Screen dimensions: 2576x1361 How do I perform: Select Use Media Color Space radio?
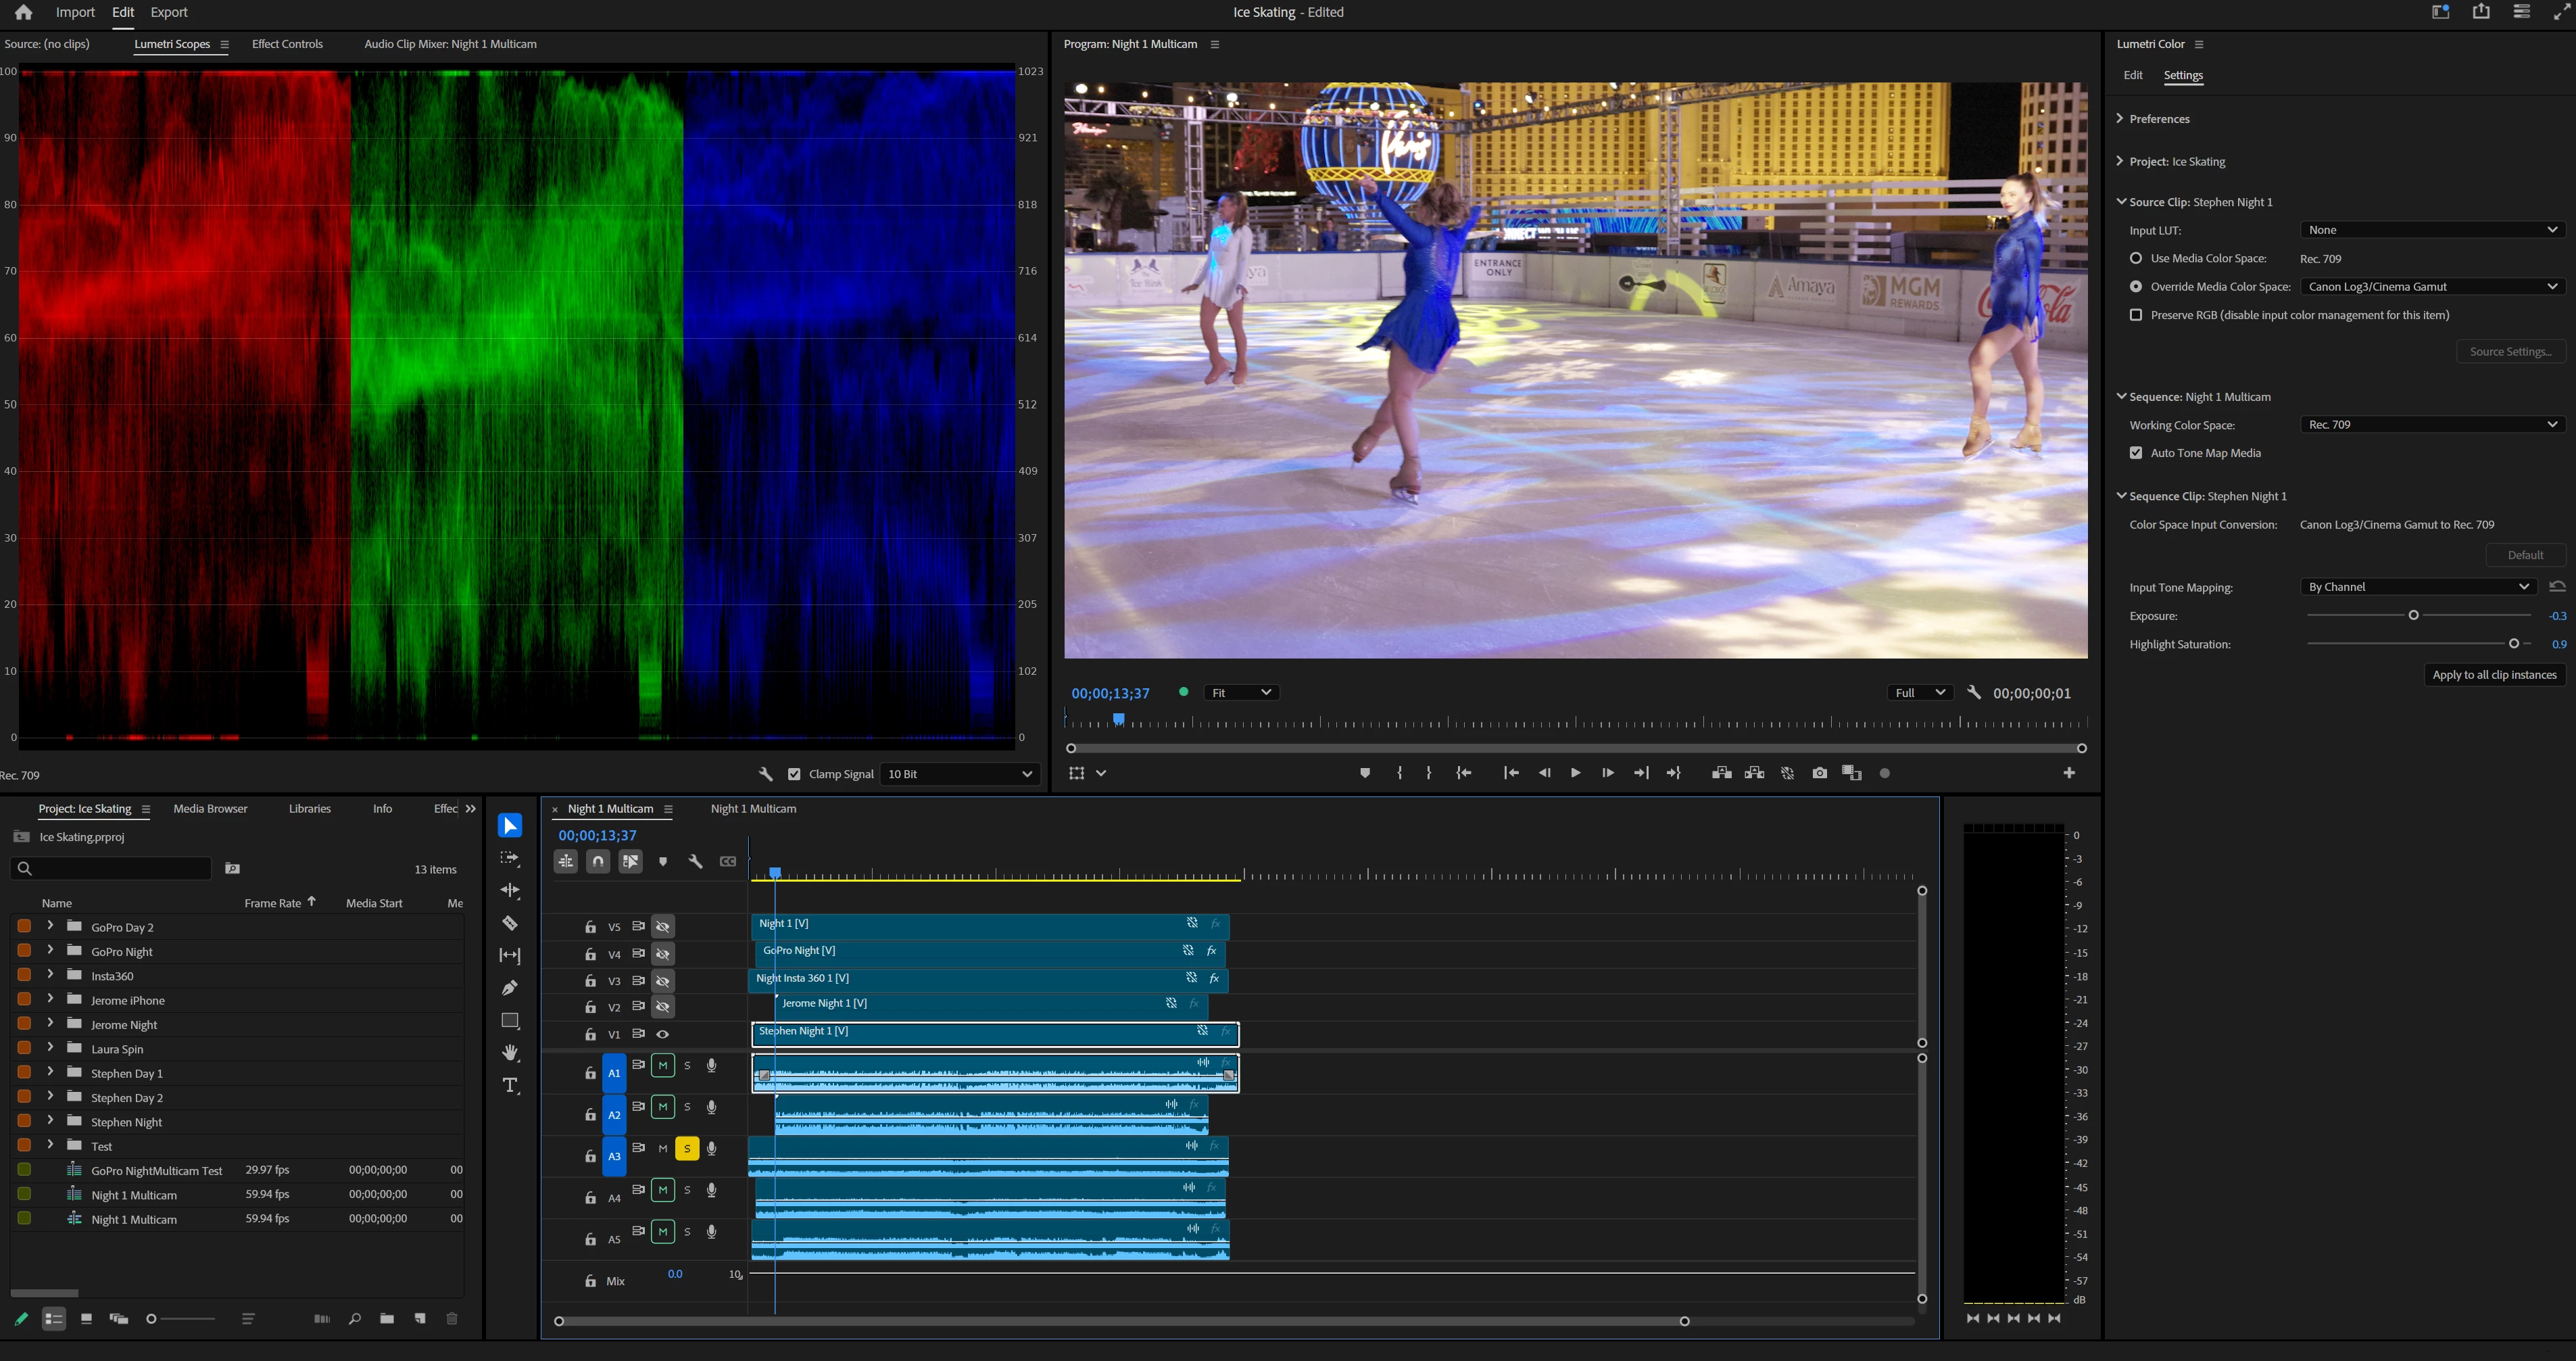[x=2136, y=258]
